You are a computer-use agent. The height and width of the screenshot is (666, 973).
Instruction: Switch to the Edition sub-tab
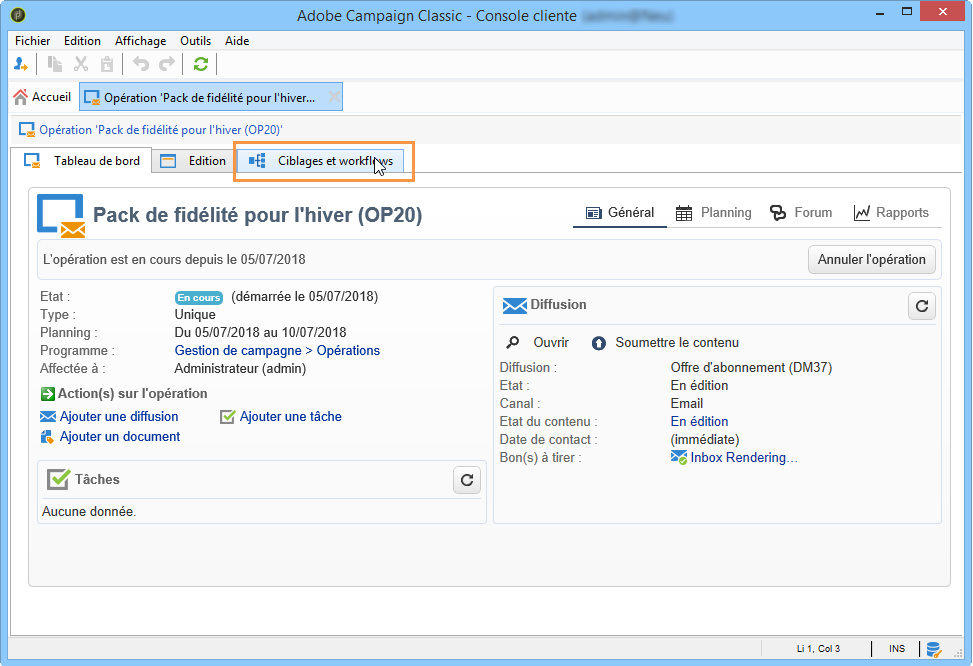[193, 161]
